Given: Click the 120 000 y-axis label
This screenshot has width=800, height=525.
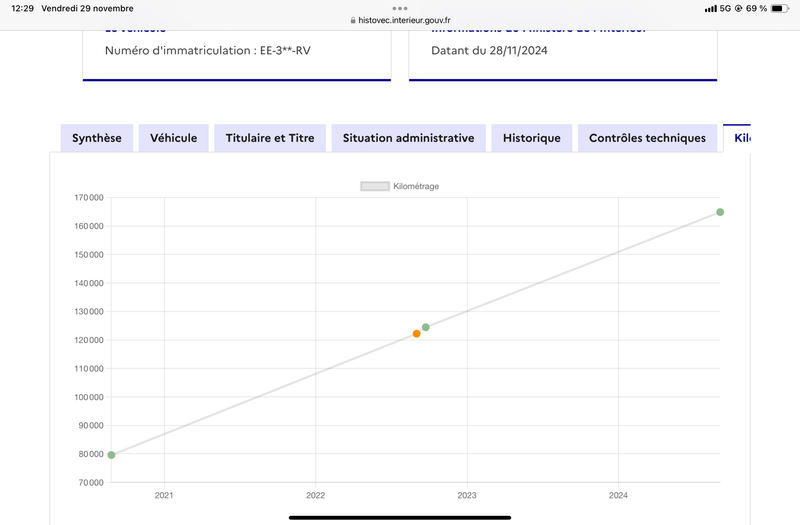Looking at the screenshot, I should (89, 340).
